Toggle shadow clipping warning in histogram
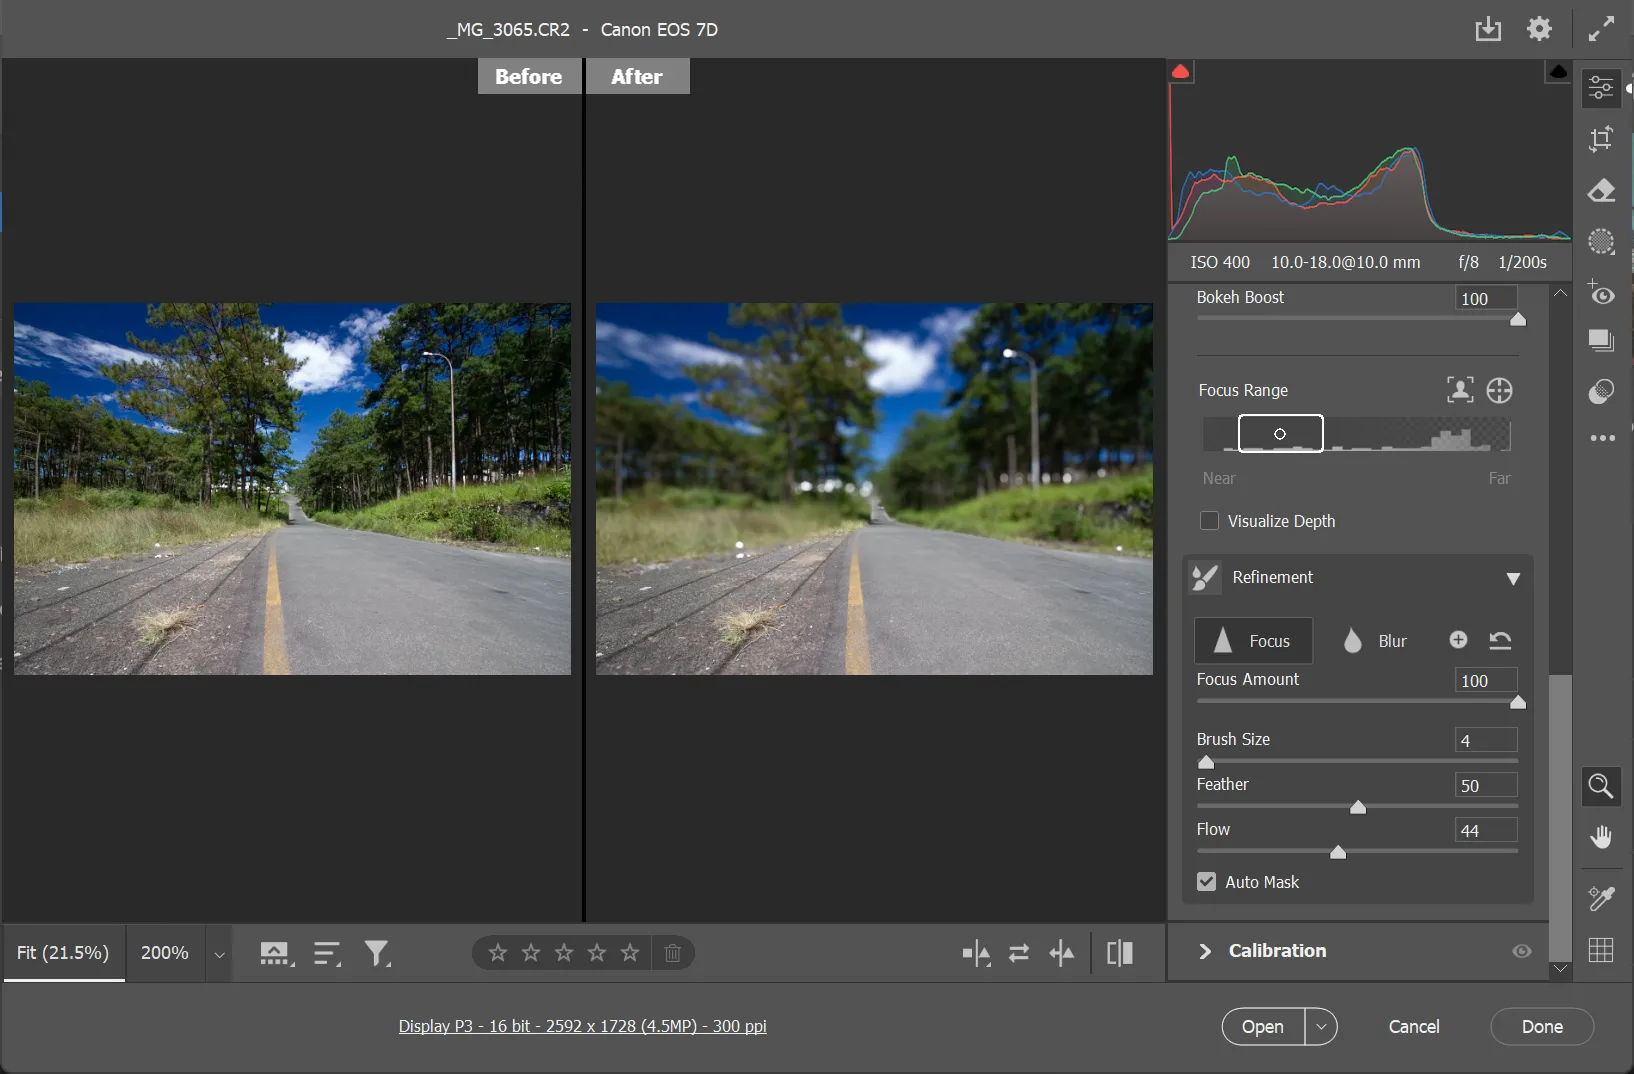Viewport: 1634px width, 1074px height. tap(1181, 72)
